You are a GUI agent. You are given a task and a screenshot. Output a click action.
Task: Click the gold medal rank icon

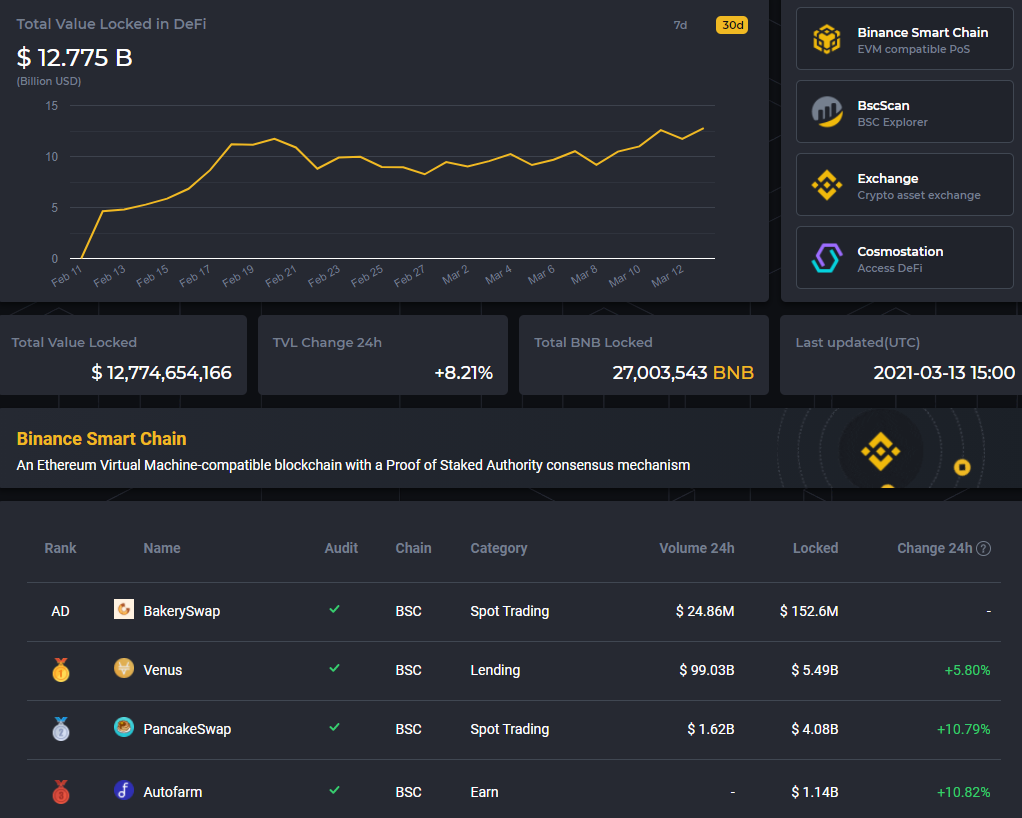[61, 669]
